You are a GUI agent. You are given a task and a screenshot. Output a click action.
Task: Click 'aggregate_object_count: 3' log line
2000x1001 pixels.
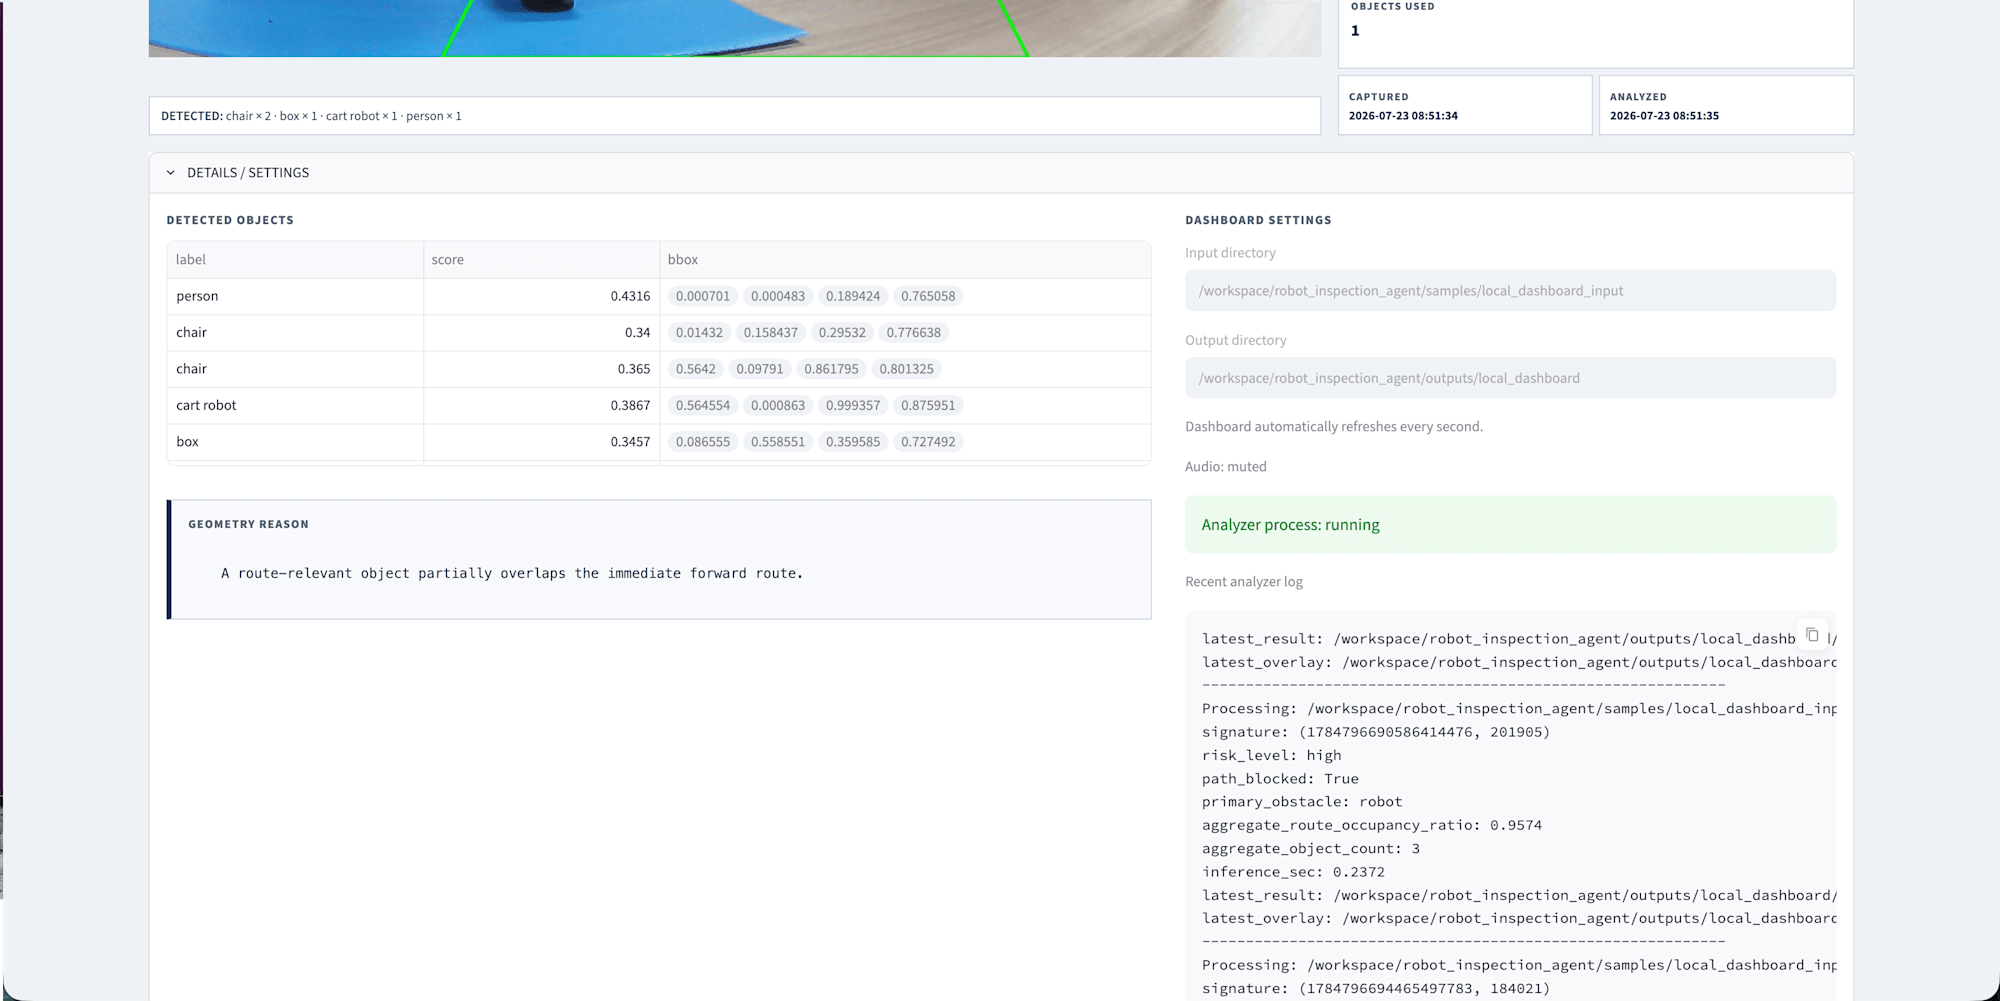click(x=1311, y=849)
